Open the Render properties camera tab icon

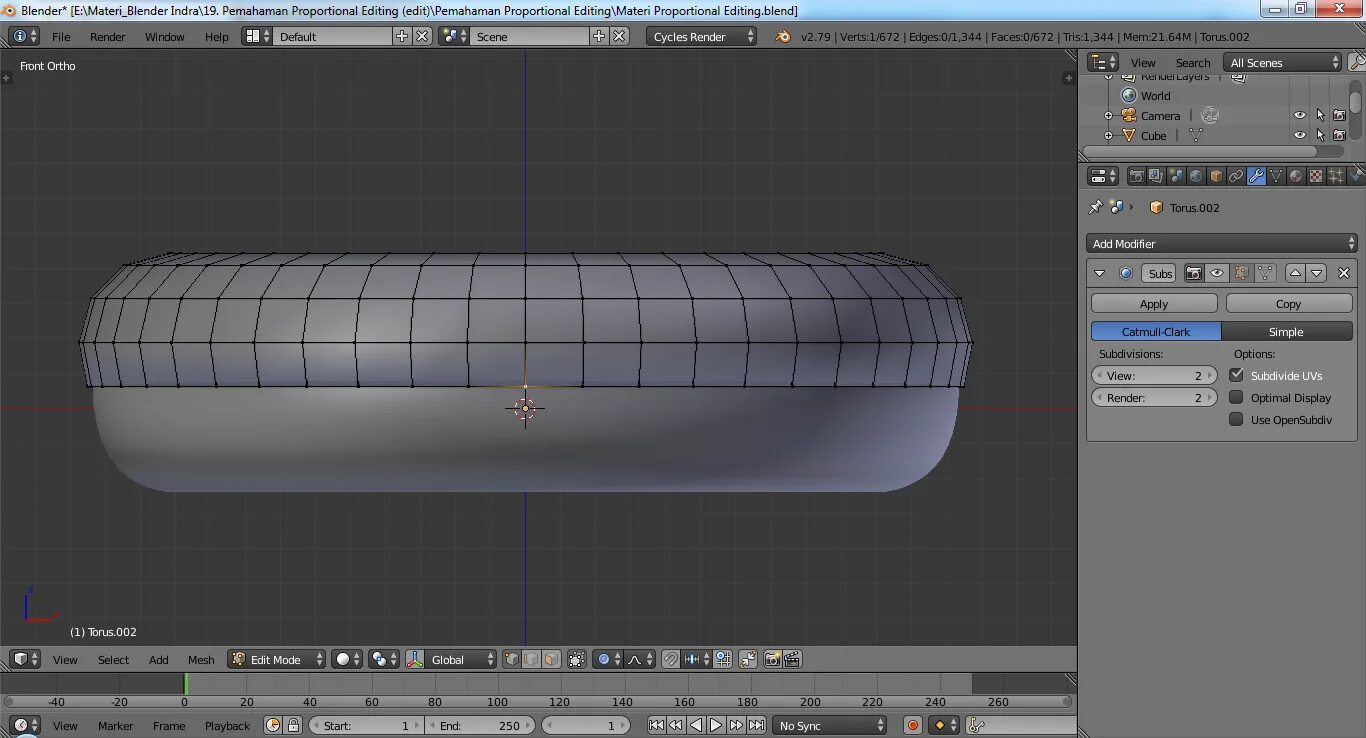coord(1137,176)
